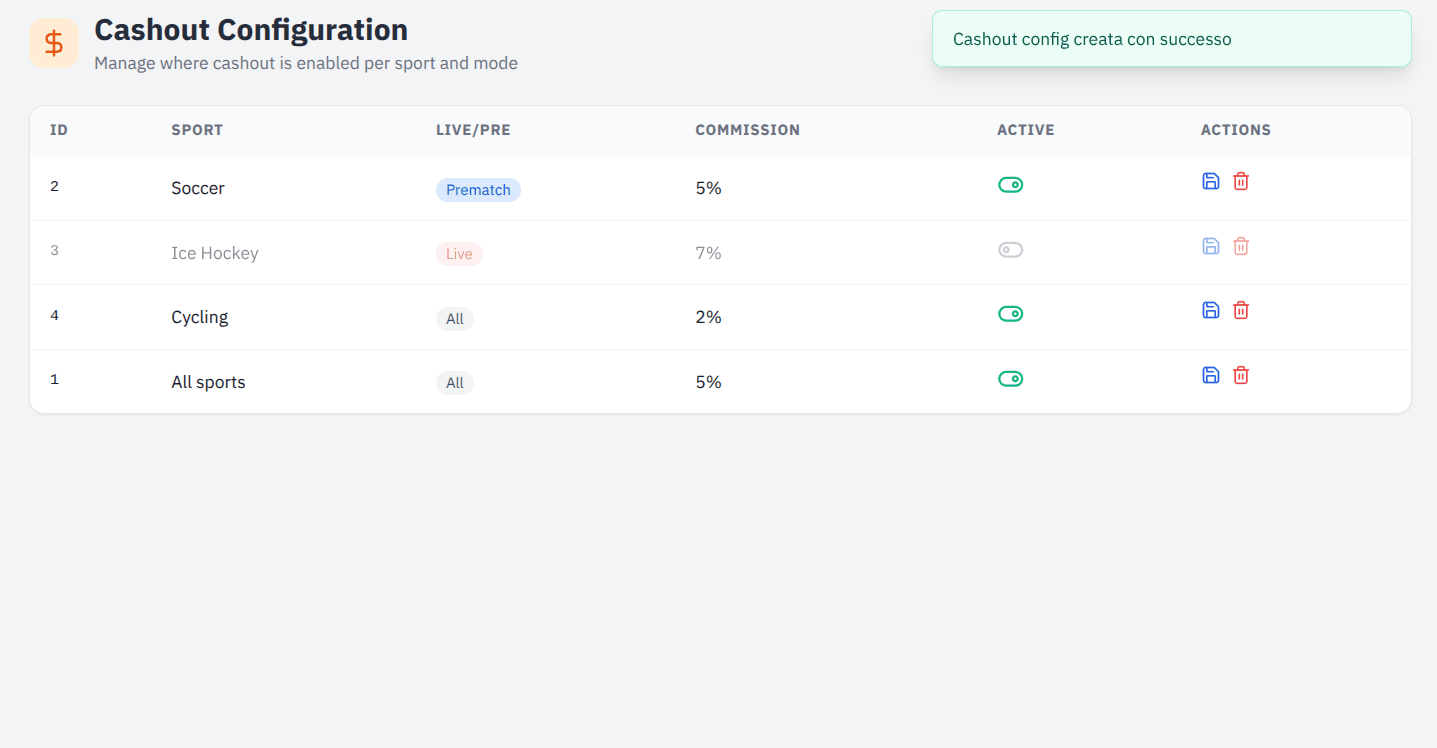This screenshot has width=1437, height=748.
Task: Switch off All sports active toggle
Action: tap(1010, 379)
